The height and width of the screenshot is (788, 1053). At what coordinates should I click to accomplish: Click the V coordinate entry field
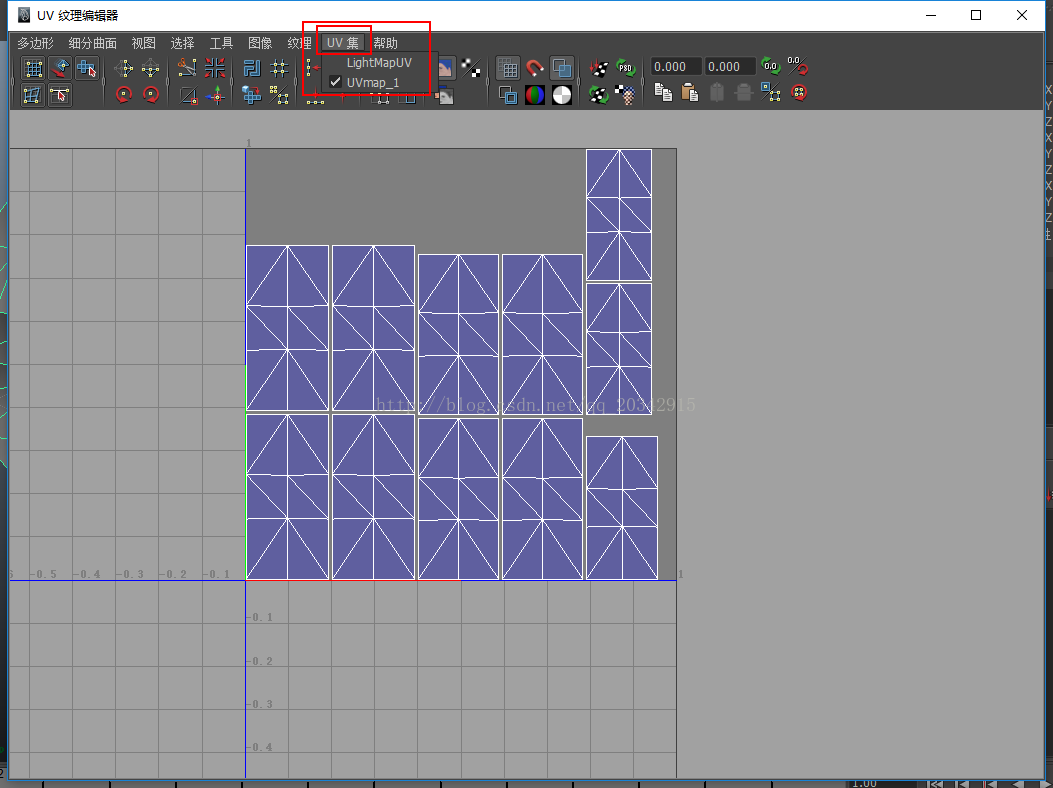[730, 67]
